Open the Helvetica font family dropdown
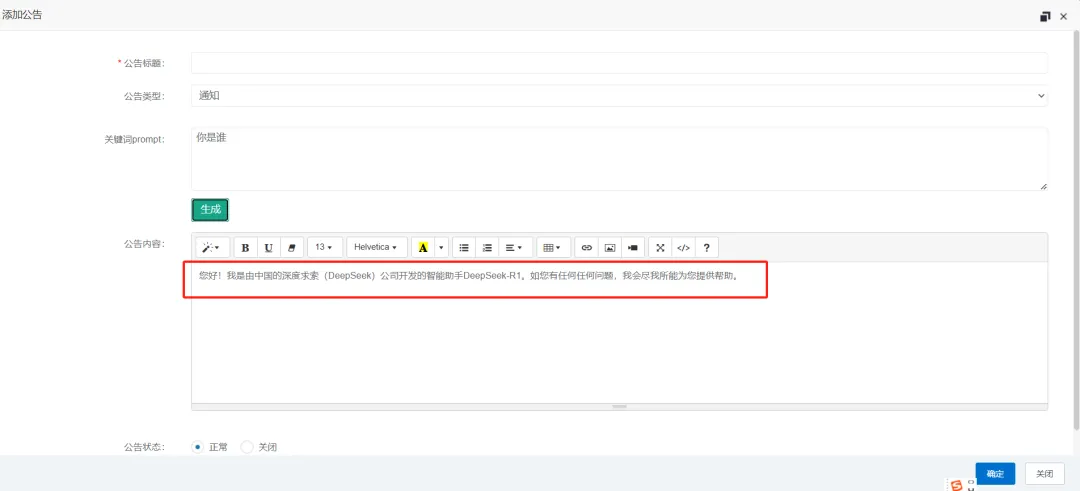Viewport: 1080px width, 491px height. tap(376, 247)
